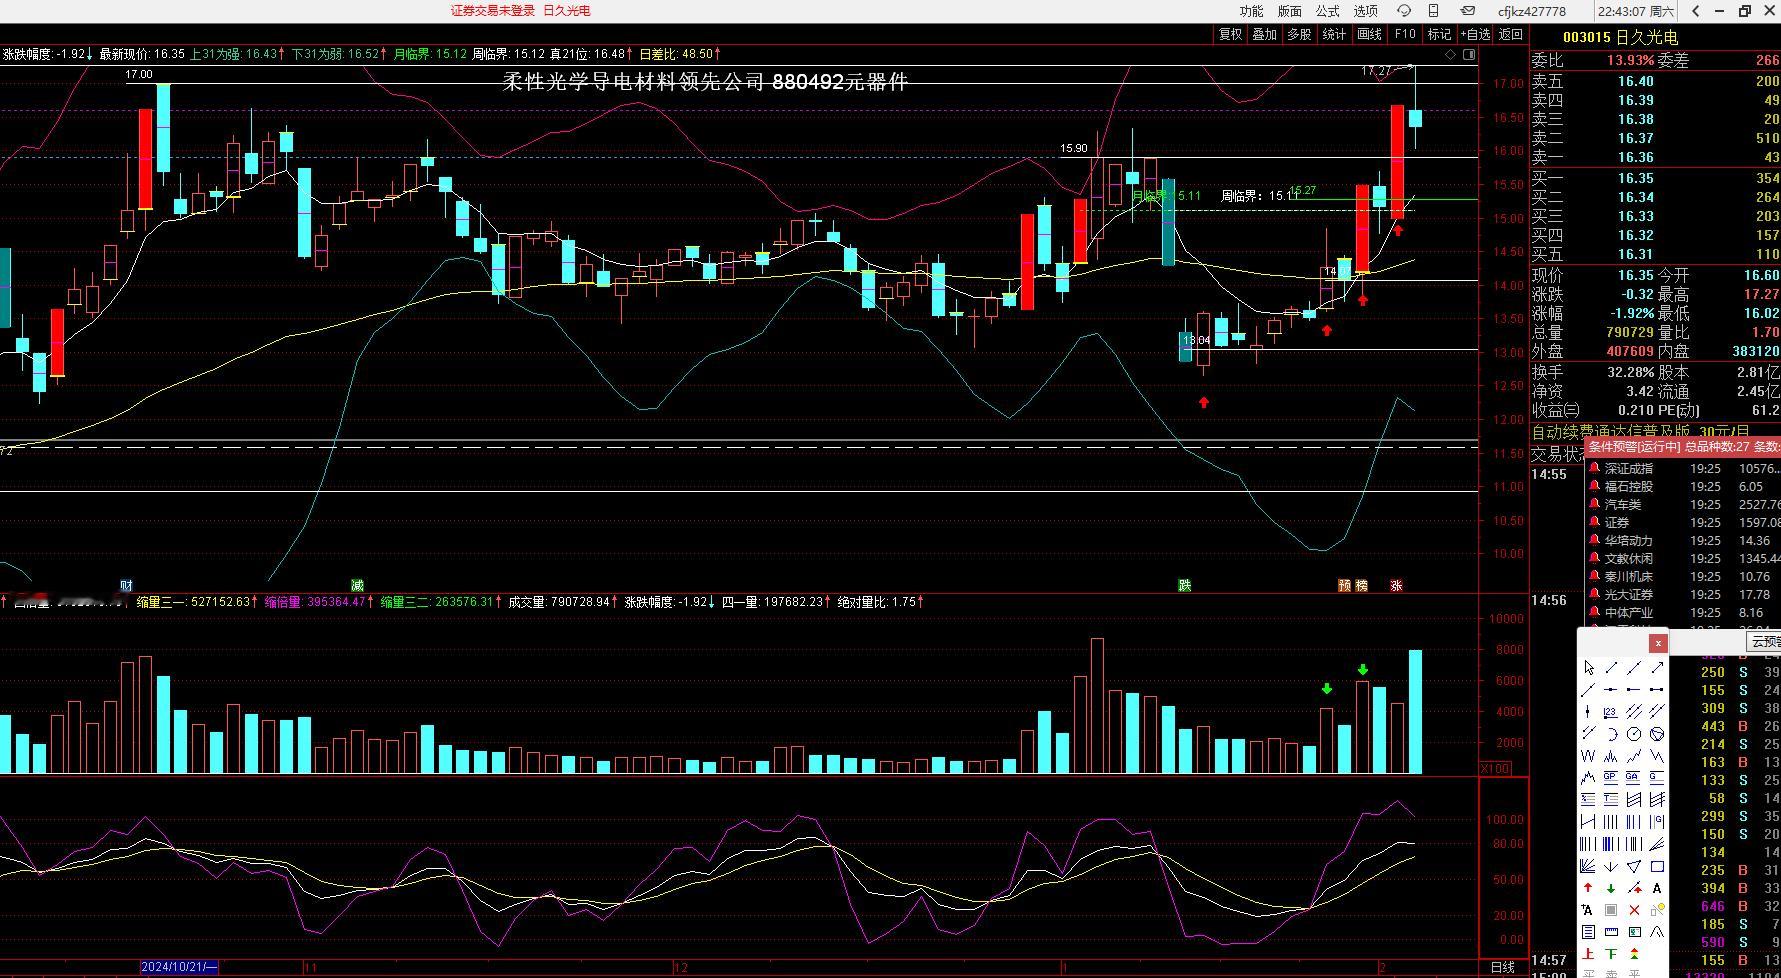This screenshot has height=978, width=1781.
Task: Open the 选项 menu
Action: pos(1365,11)
